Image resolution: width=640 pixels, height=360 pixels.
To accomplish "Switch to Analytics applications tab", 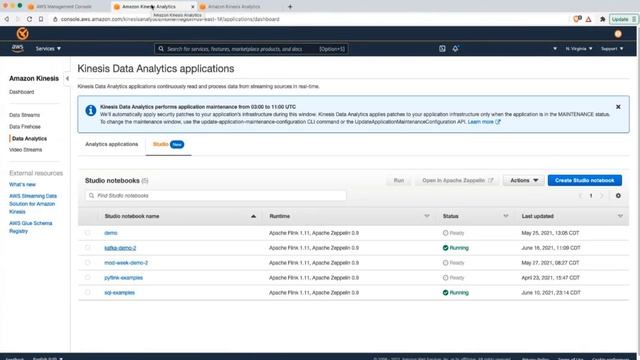I will 111,144.
